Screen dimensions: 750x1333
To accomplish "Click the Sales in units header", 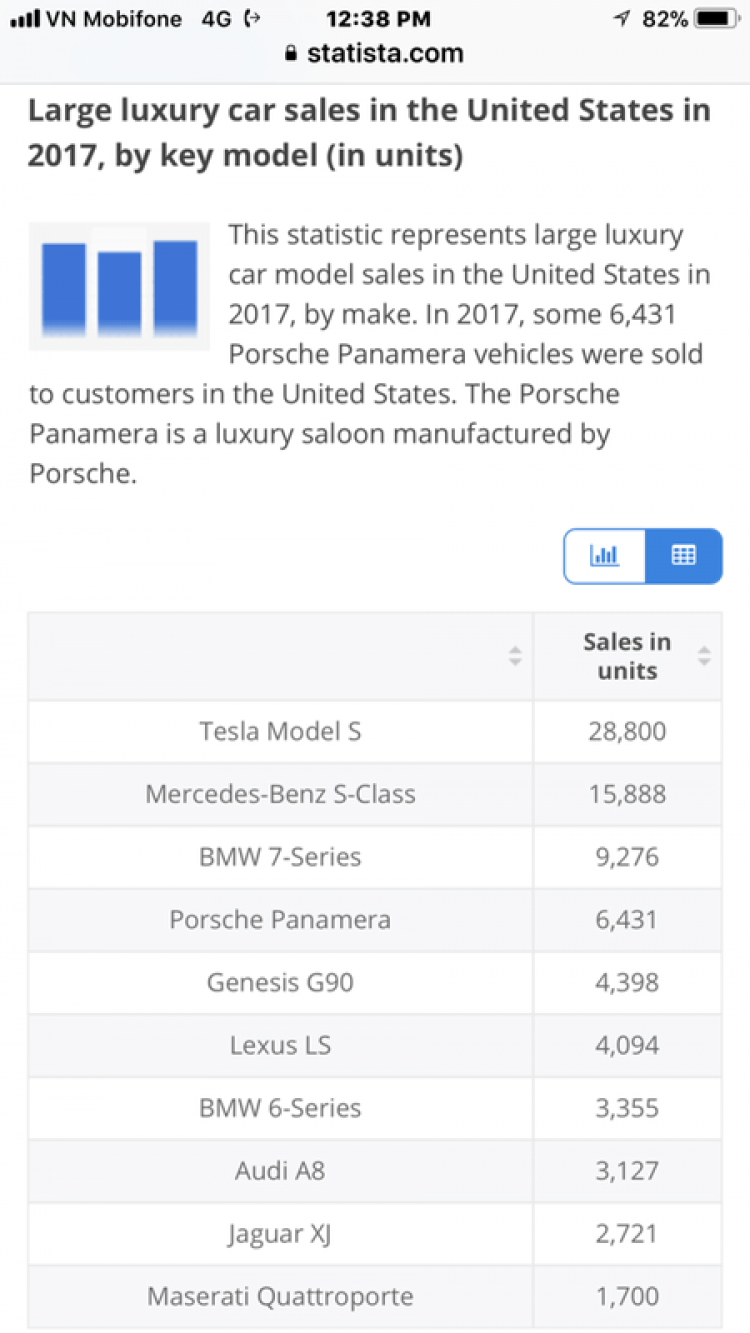I will 626,656.
